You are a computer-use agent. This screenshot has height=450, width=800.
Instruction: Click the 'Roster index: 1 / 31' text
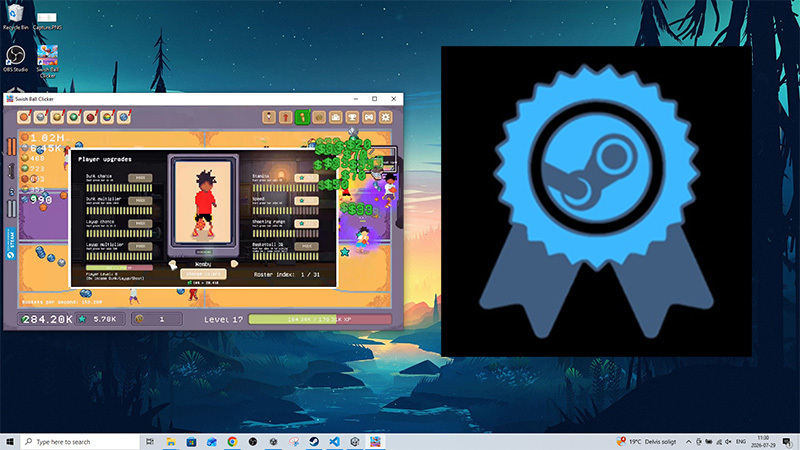tap(287, 274)
